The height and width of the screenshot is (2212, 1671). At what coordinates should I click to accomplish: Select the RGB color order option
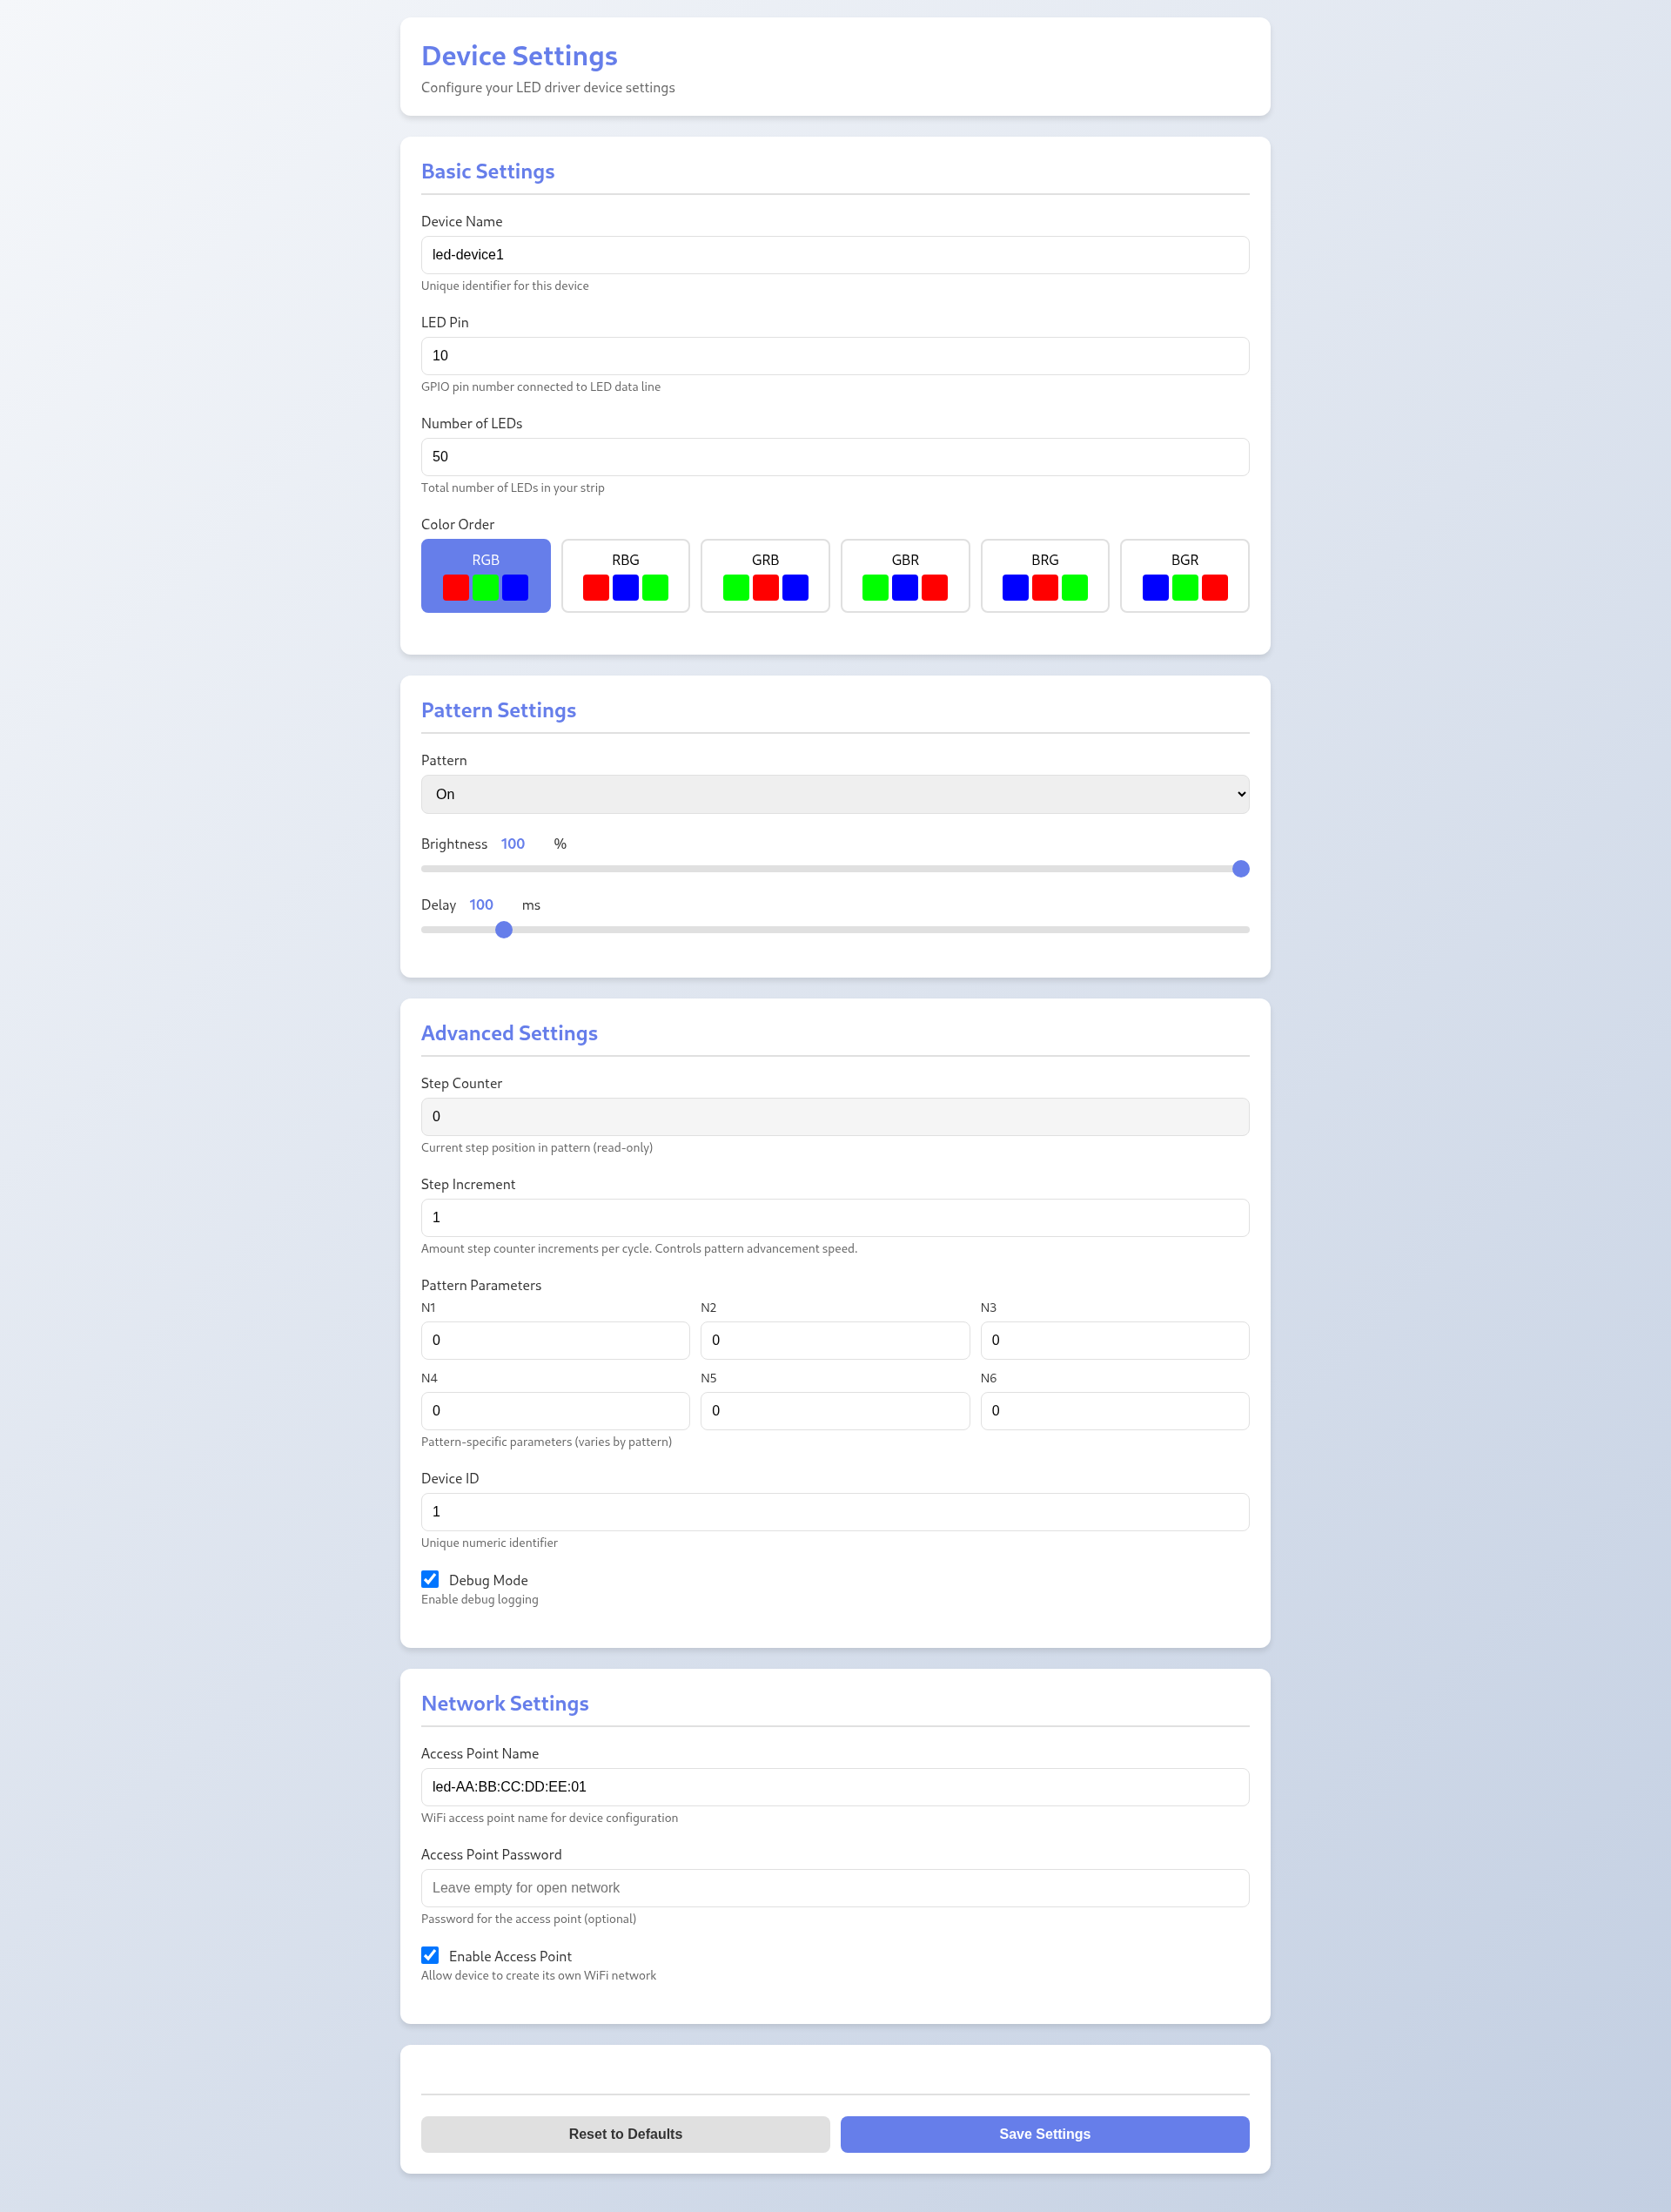click(x=485, y=575)
